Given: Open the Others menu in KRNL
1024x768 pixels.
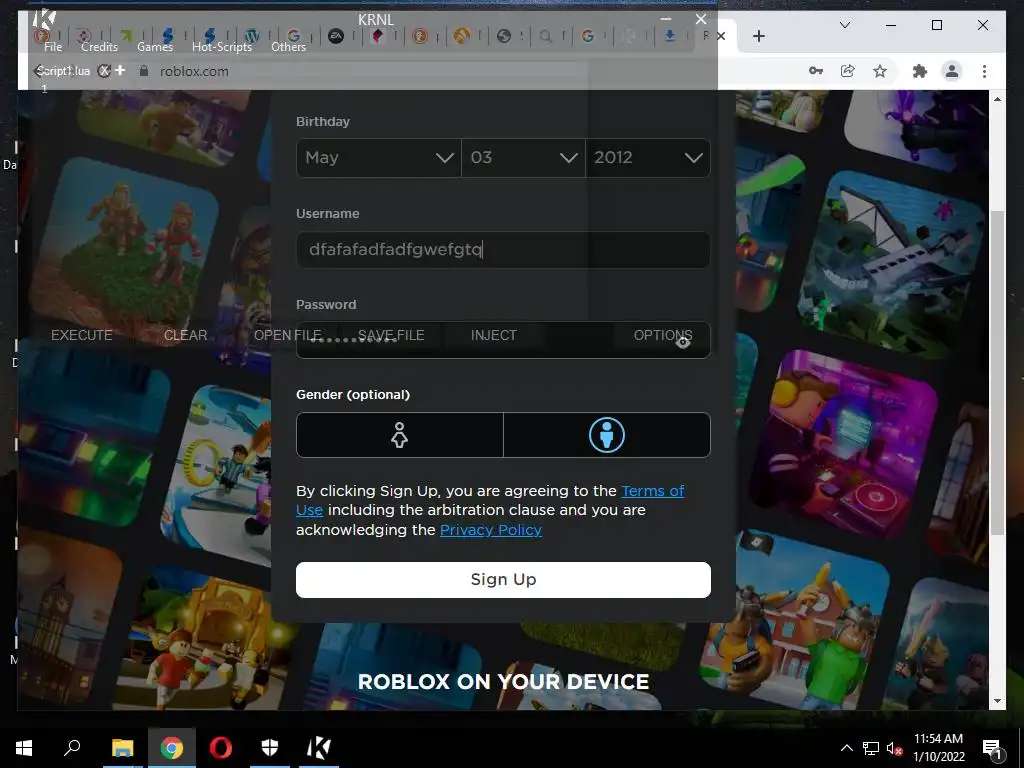Looking at the screenshot, I should (288, 47).
